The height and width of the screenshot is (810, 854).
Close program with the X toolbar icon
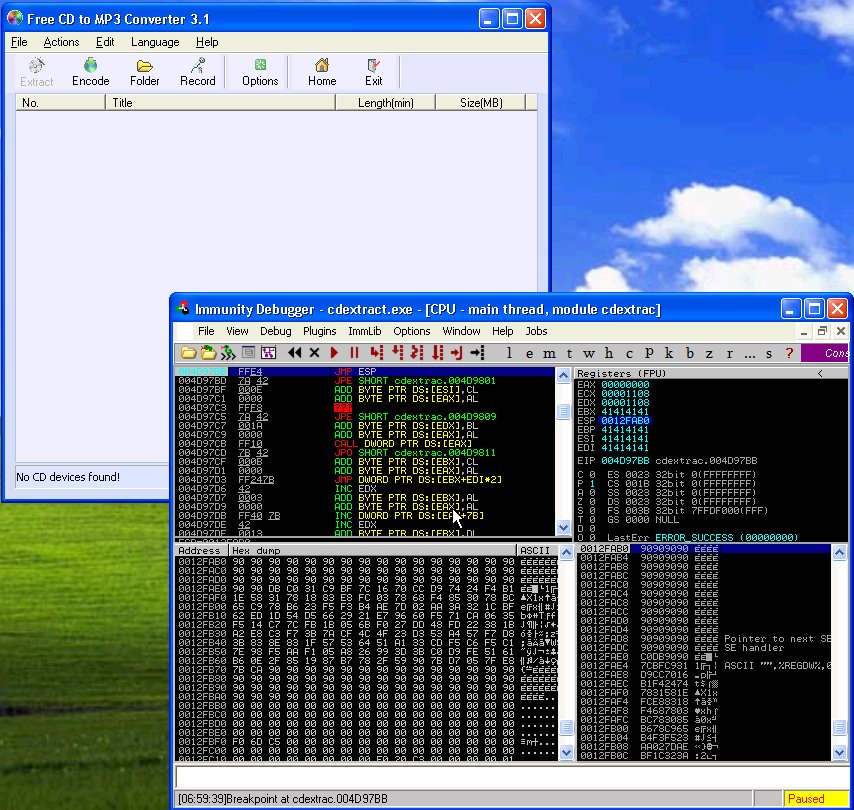[314, 353]
